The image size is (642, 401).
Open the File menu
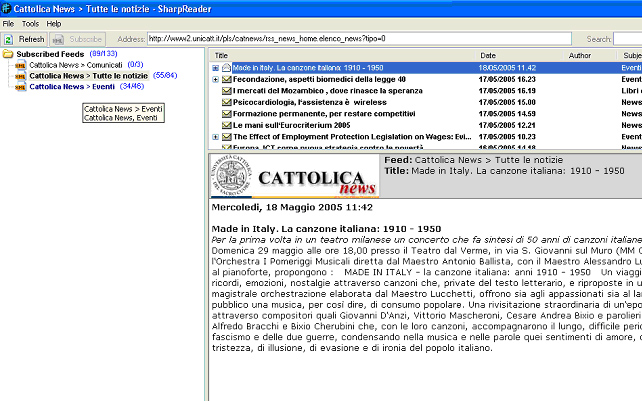(x=8, y=23)
